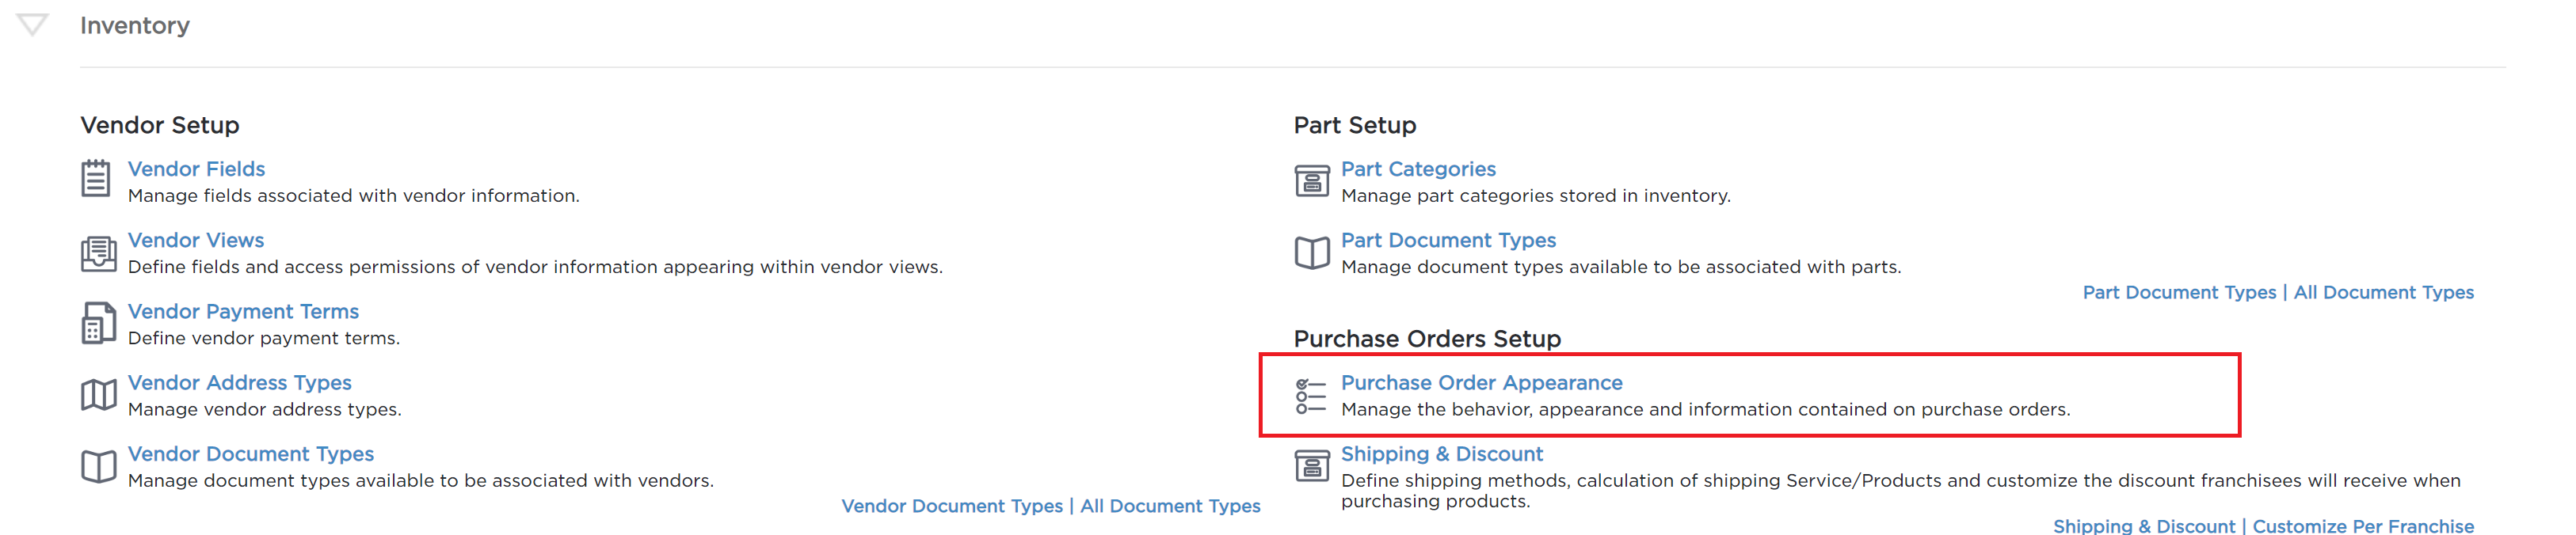Click the Part Categories archive icon
Image resolution: width=2576 pixels, height=535 pixels.
(x=1312, y=181)
